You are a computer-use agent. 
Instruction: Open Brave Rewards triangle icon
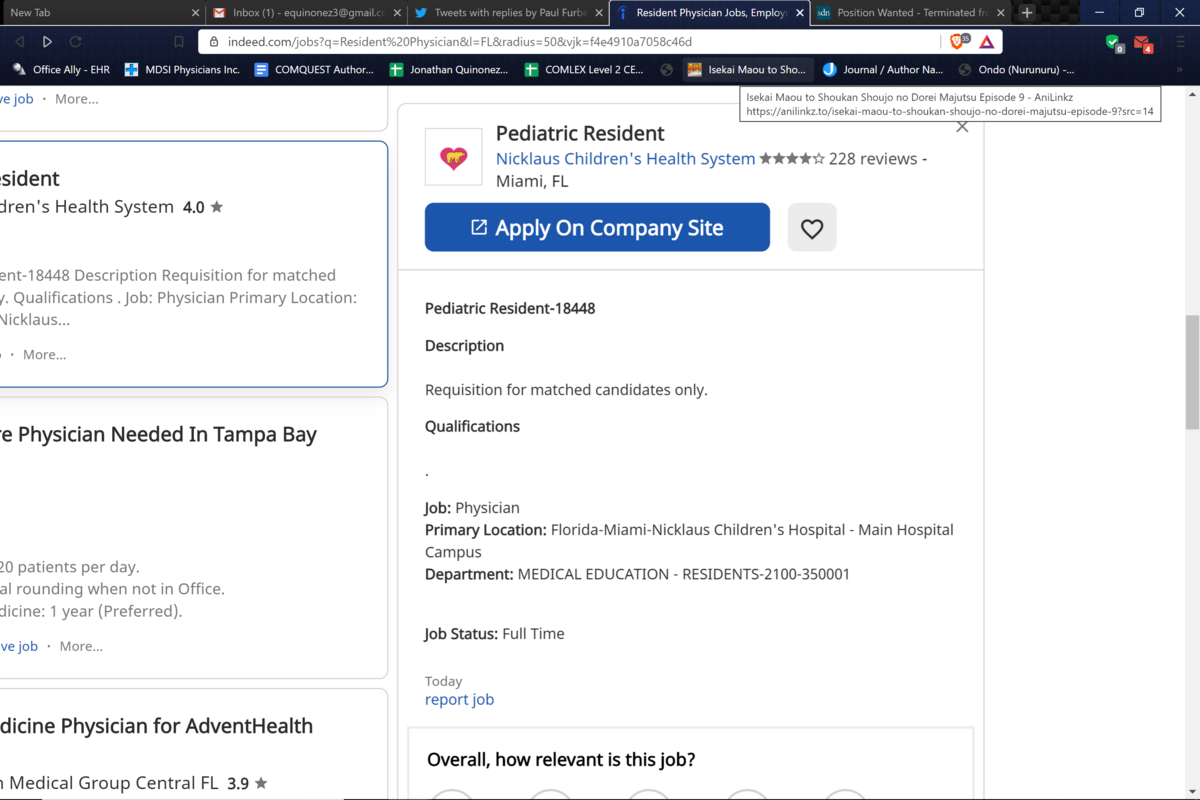pyautogui.click(x=986, y=42)
